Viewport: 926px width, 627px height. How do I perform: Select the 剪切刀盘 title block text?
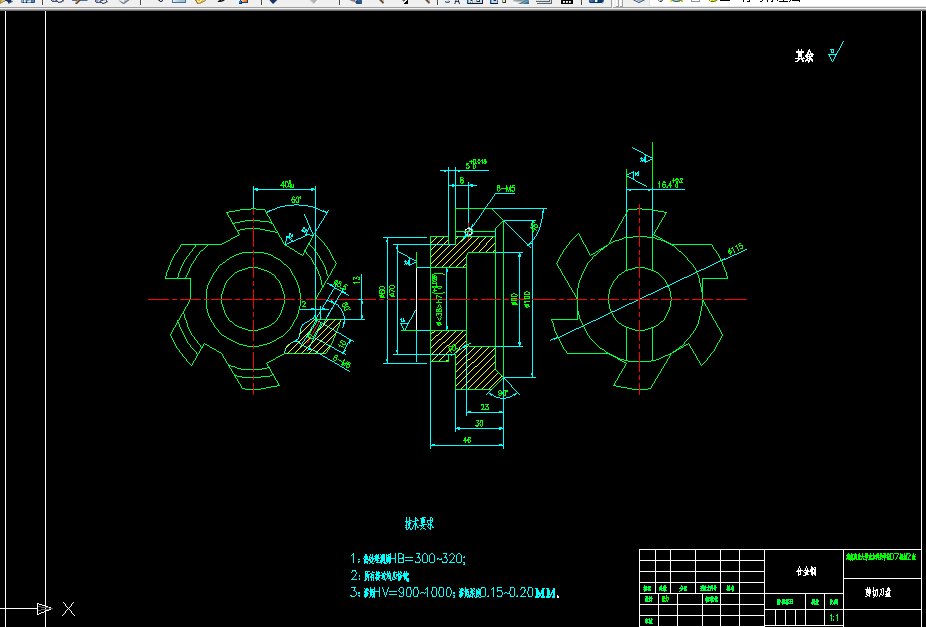(x=878, y=593)
